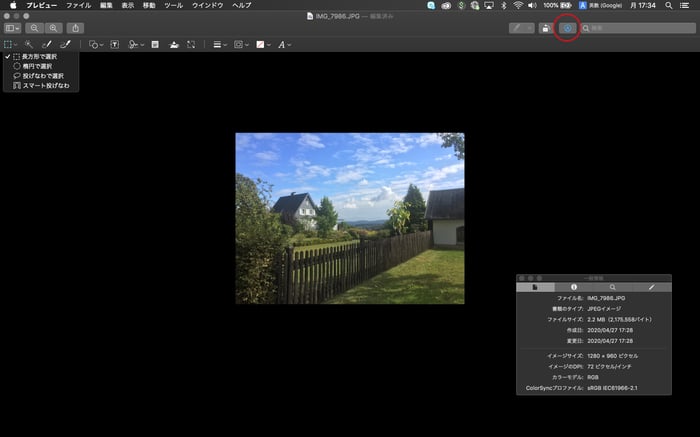
Task: Expand the text style dropdown
Action: coord(285,45)
